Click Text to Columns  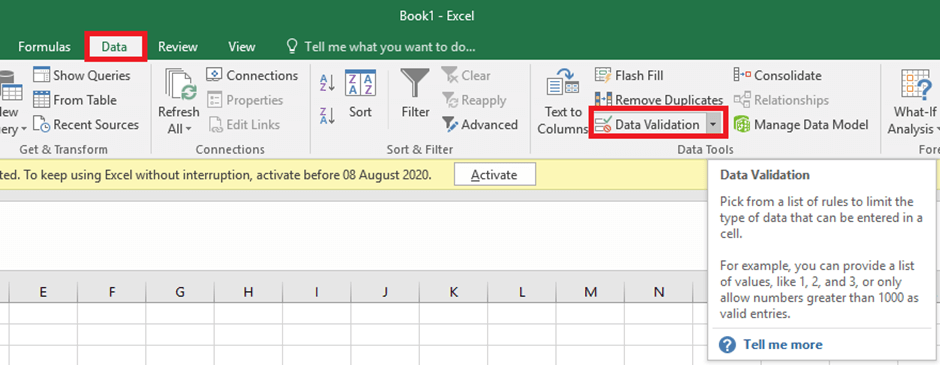tap(562, 102)
